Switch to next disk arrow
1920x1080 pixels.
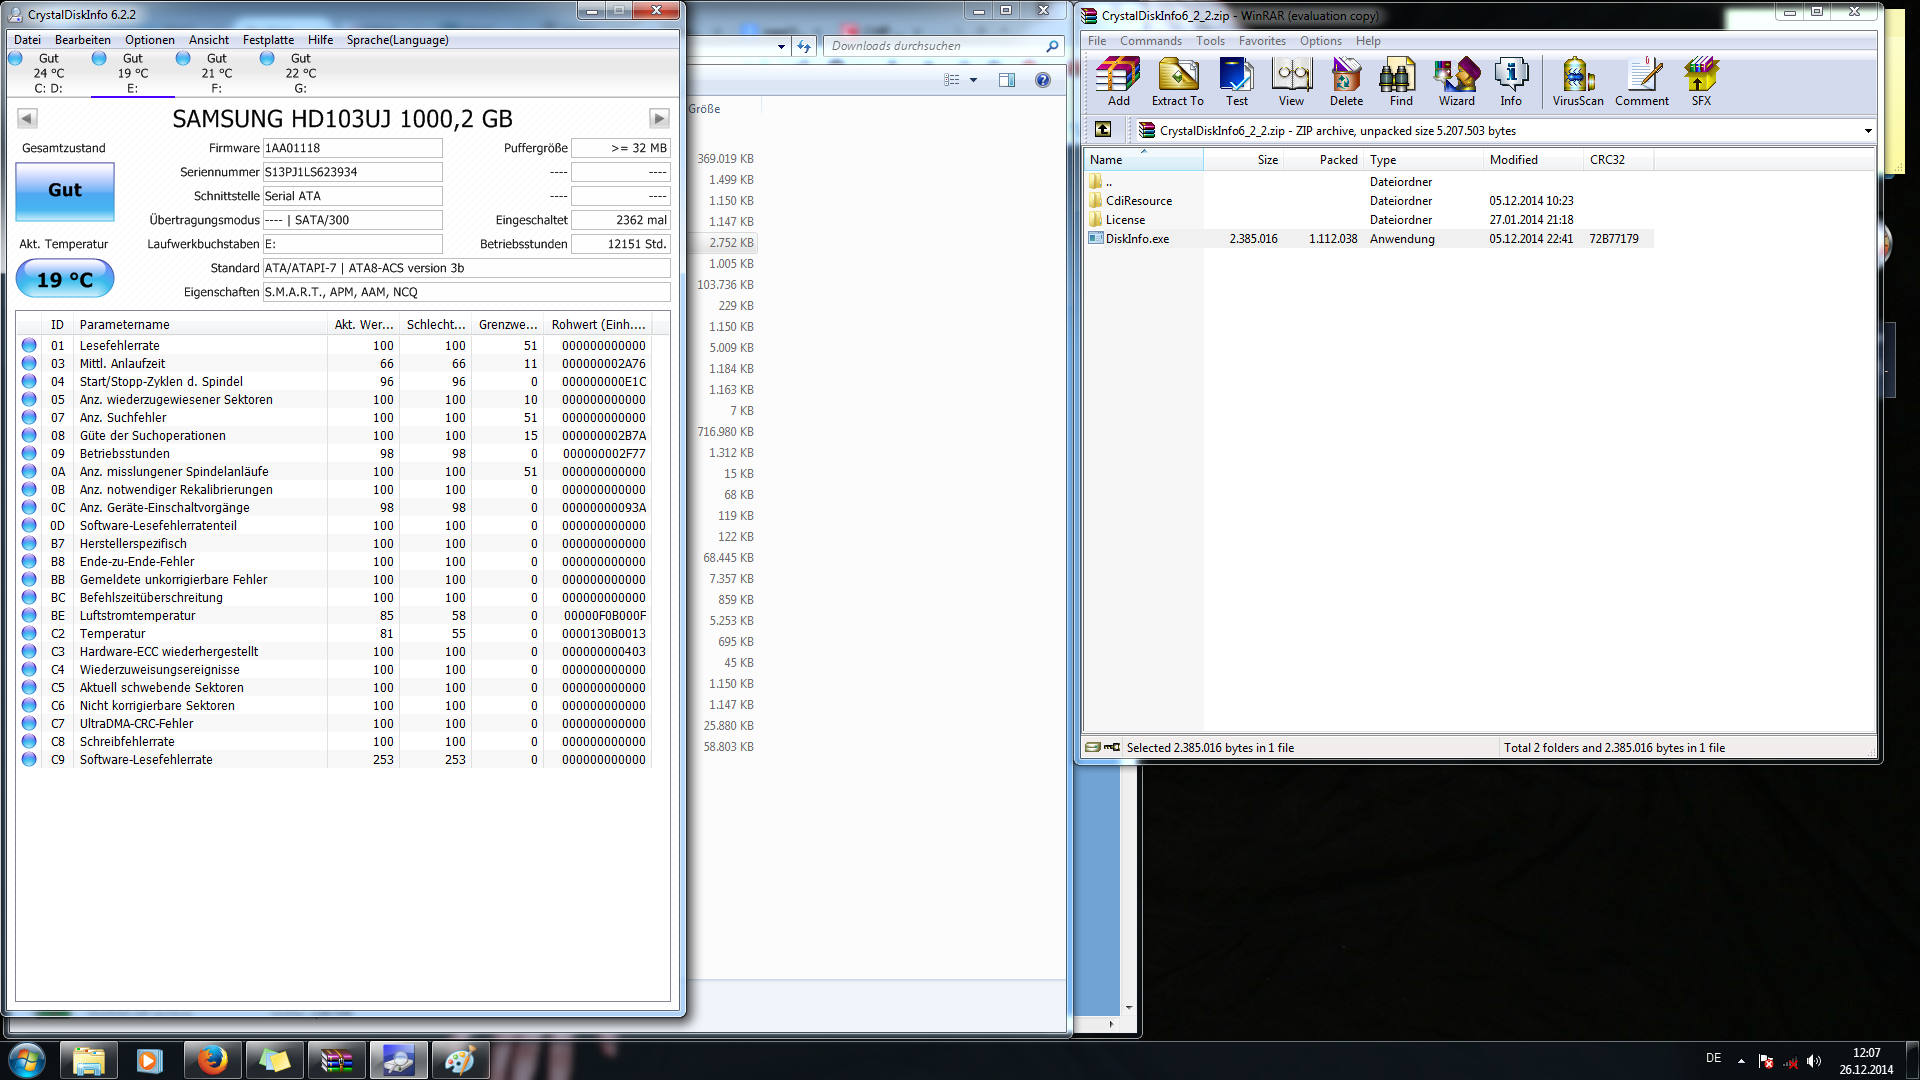tap(658, 119)
